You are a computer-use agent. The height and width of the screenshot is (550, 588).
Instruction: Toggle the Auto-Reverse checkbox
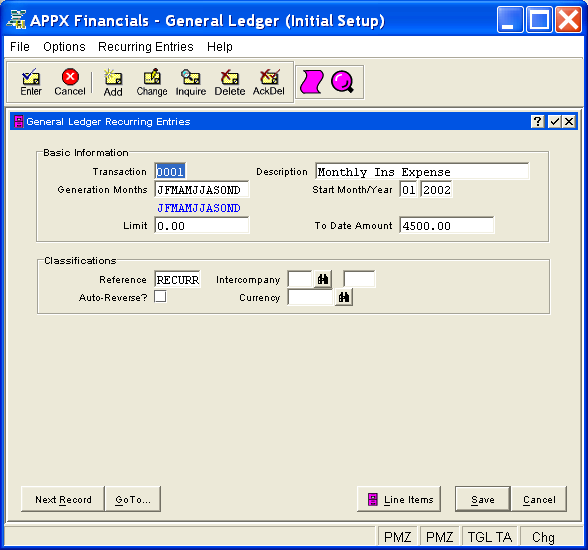point(160,297)
